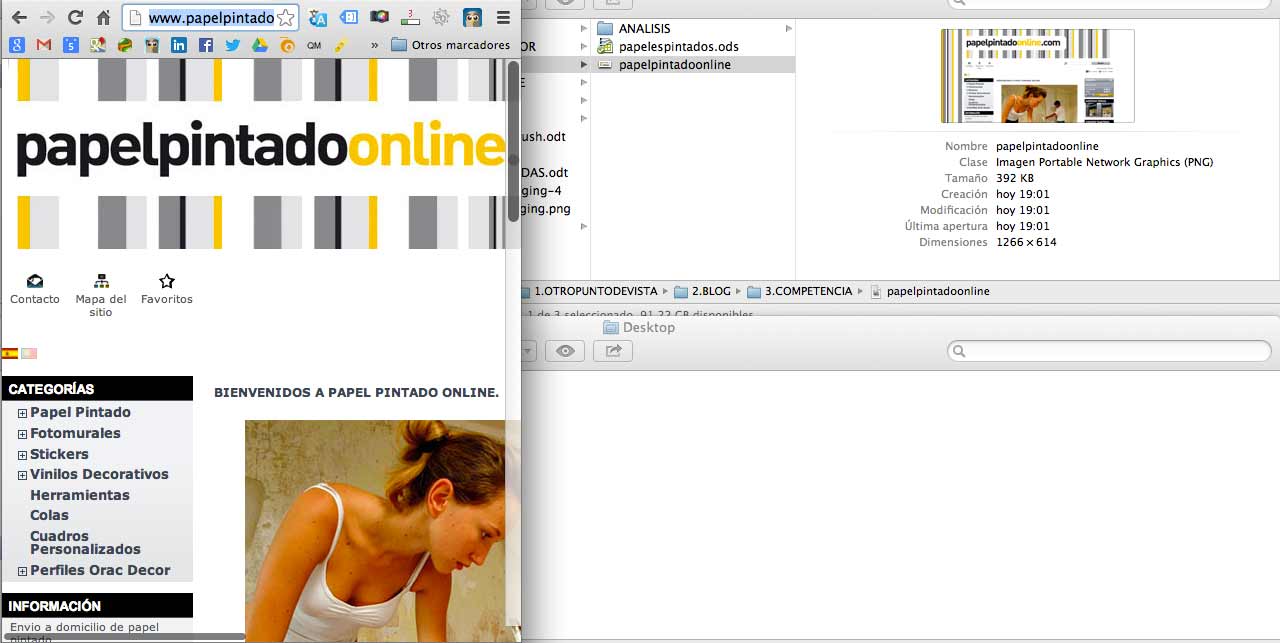Expand the Papel Pintado category
This screenshot has height=643, width=1280.
[21, 412]
